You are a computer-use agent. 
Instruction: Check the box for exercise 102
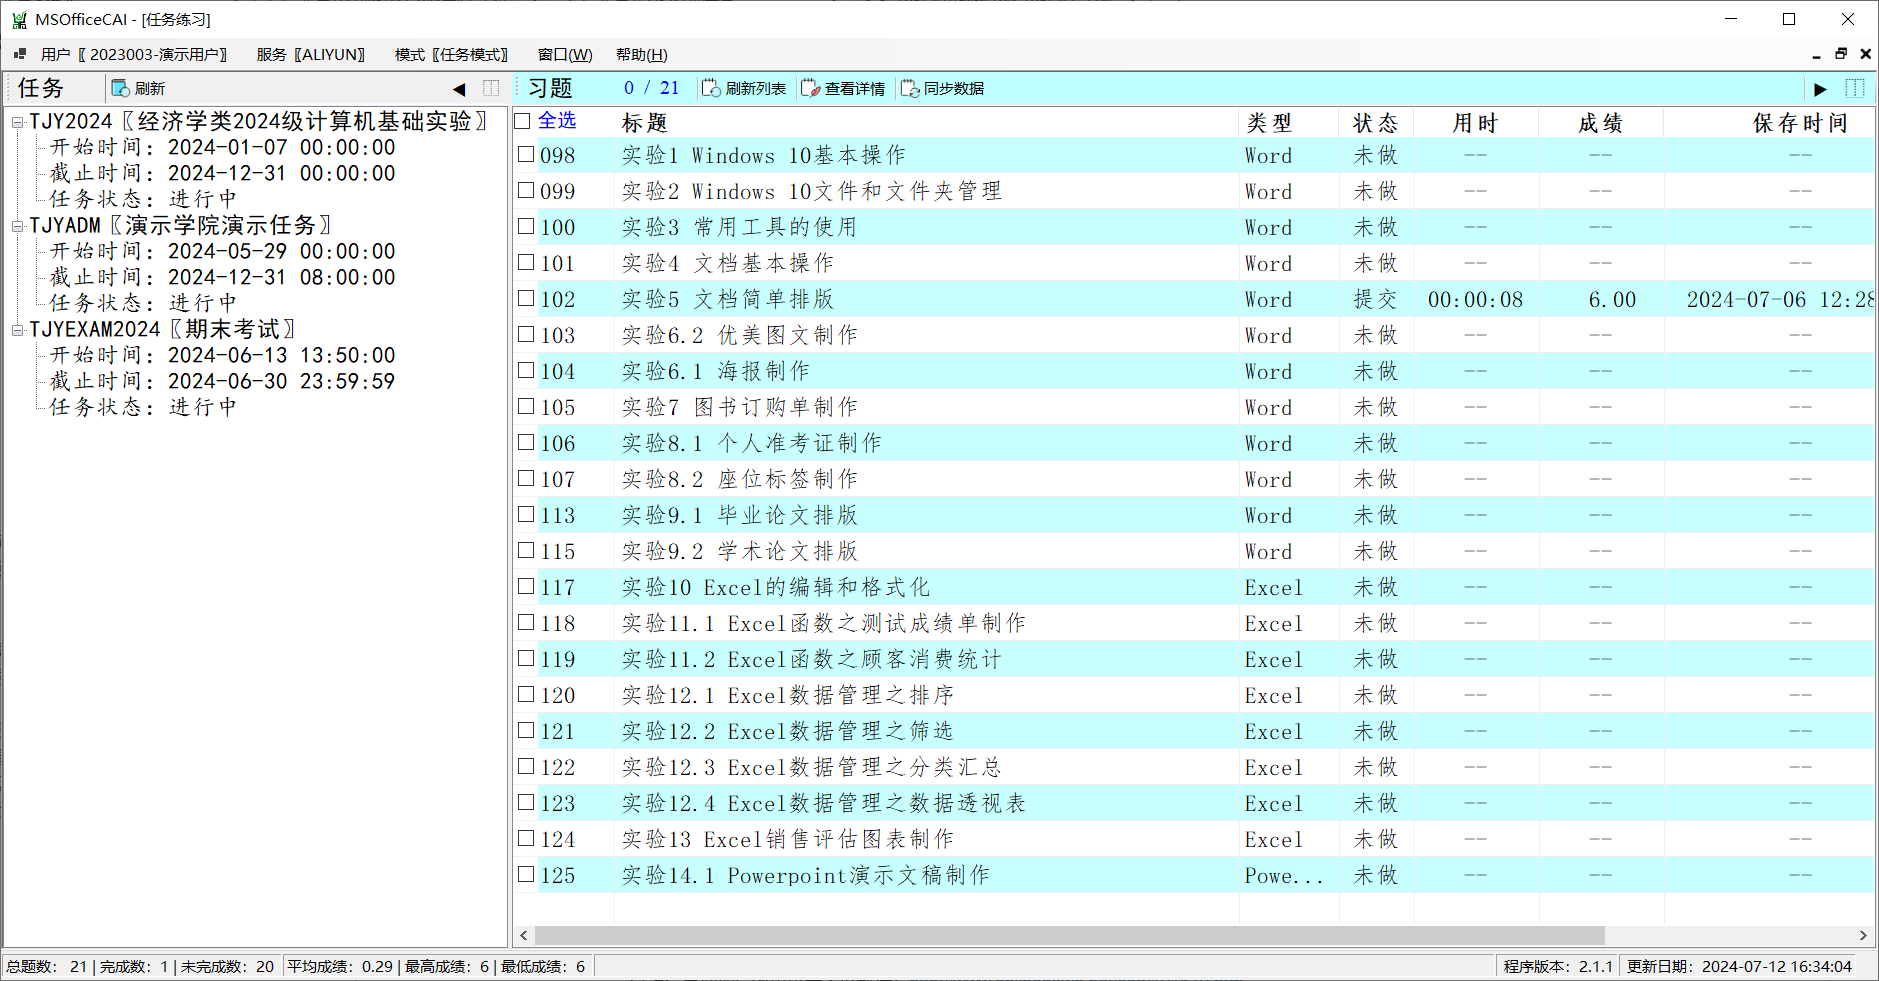526,298
